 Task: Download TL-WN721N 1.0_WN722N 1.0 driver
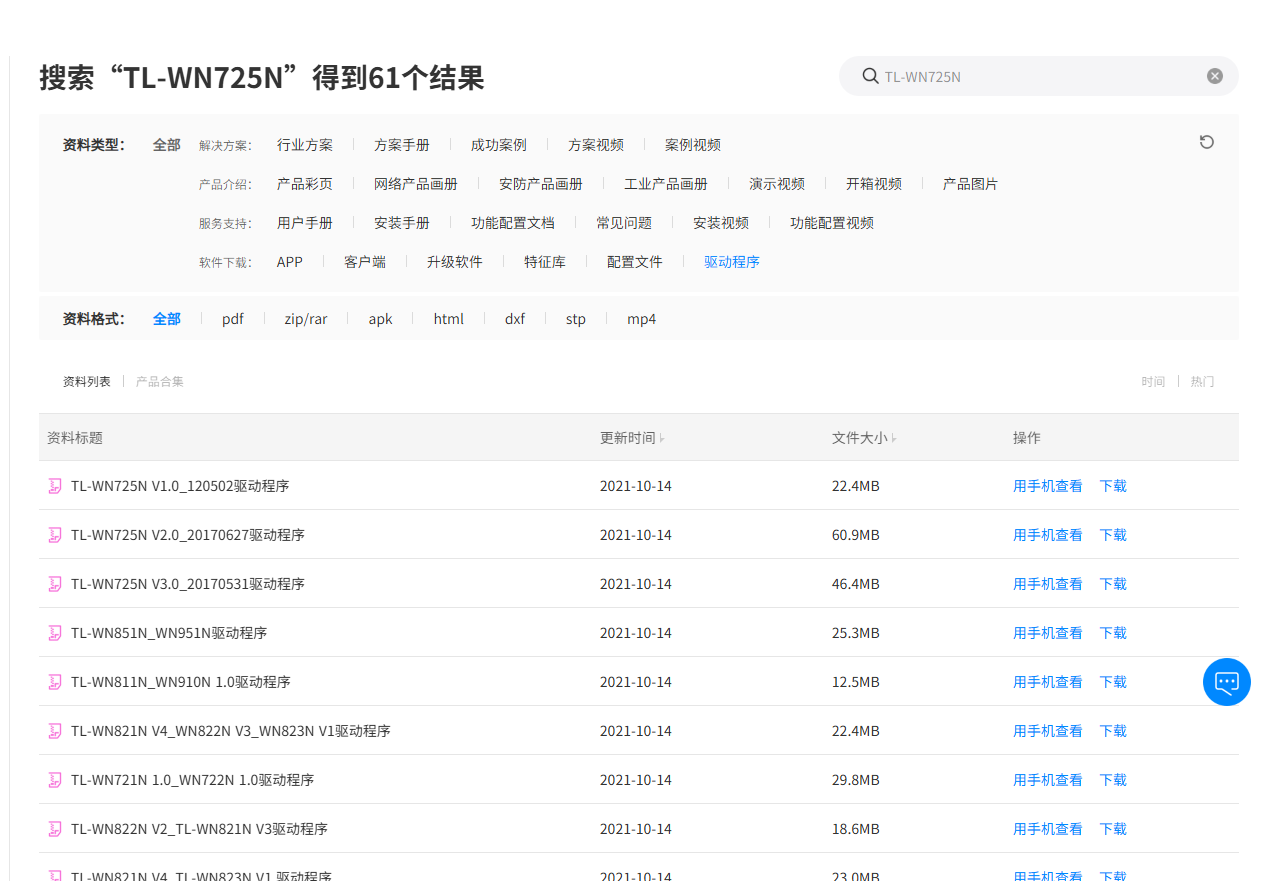pyautogui.click(x=1113, y=780)
